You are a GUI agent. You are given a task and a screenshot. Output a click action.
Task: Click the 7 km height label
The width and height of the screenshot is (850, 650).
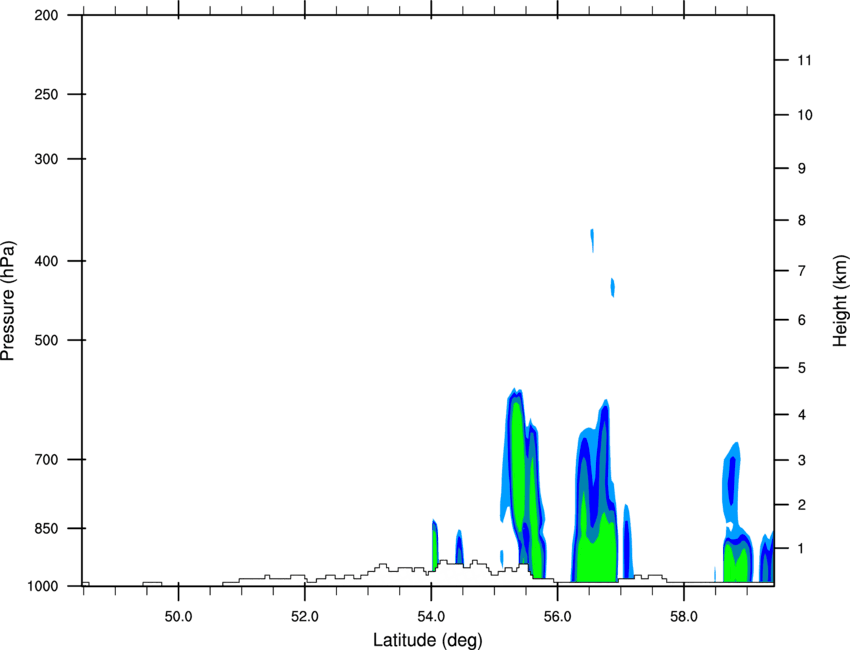click(802, 271)
